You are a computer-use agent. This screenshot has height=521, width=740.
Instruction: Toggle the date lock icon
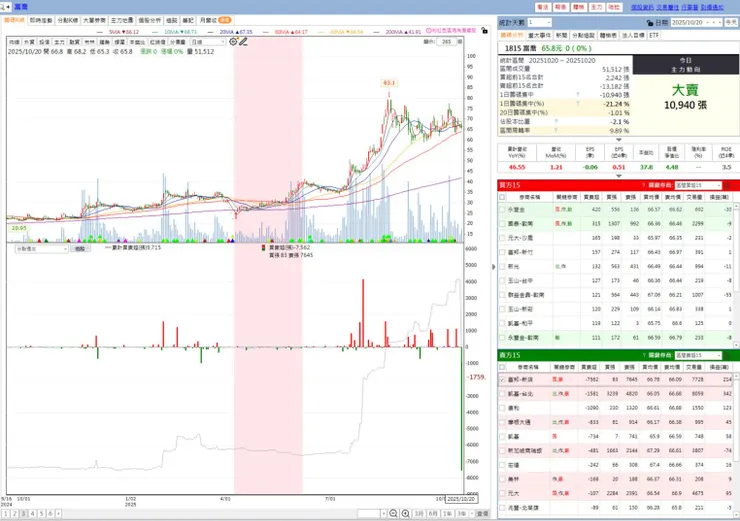[650, 23]
